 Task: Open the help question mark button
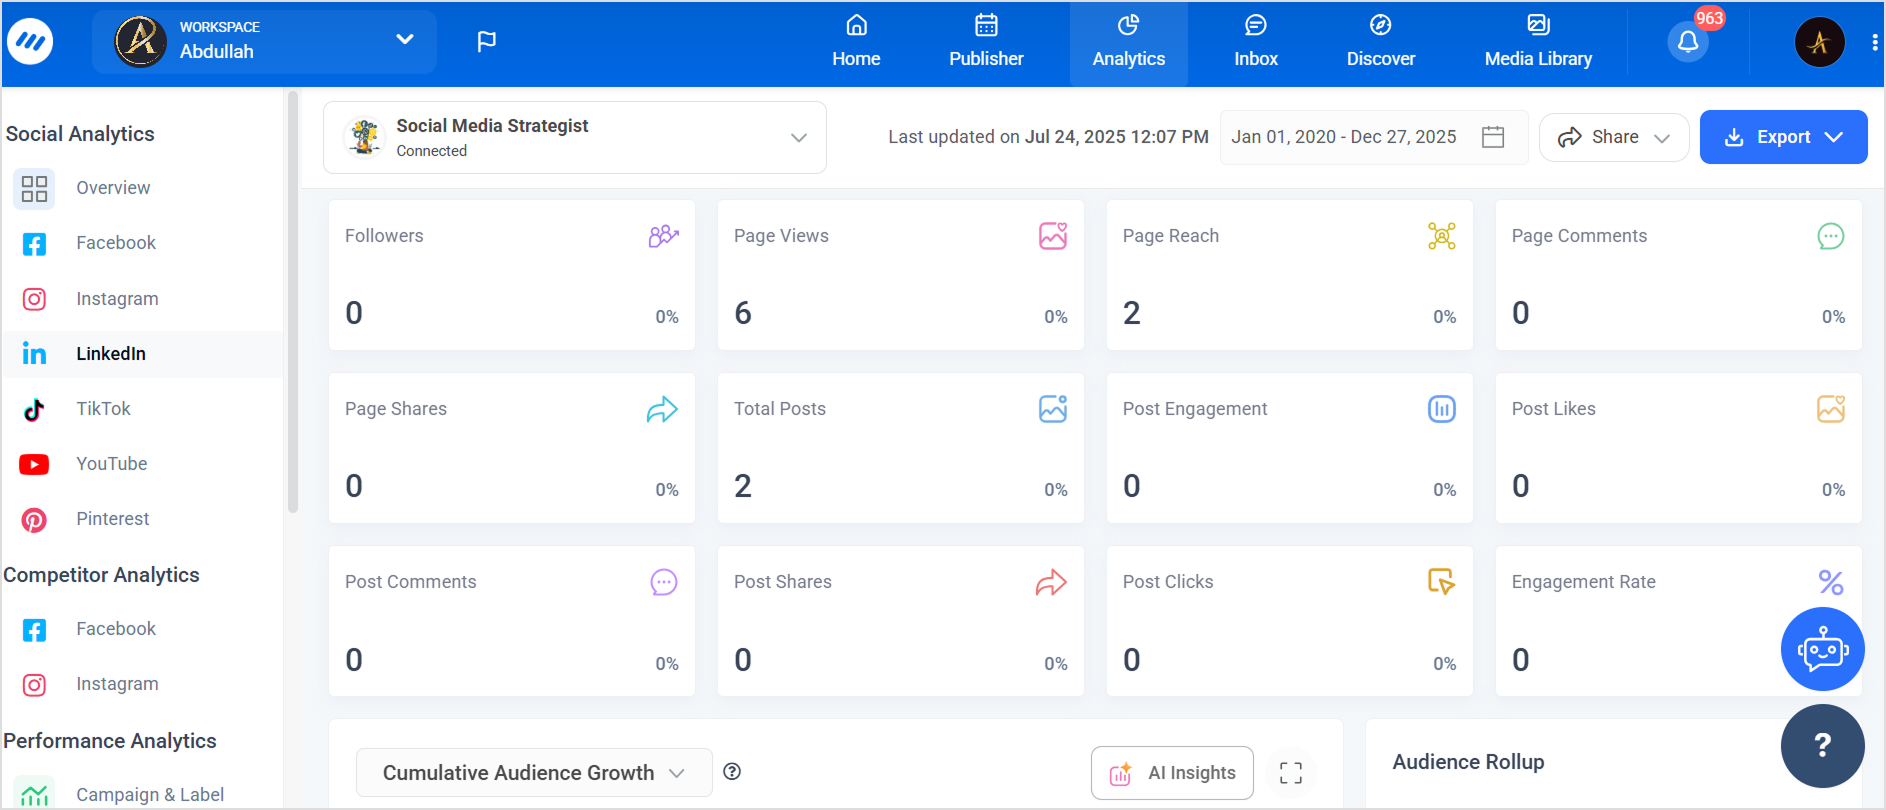point(1823,746)
